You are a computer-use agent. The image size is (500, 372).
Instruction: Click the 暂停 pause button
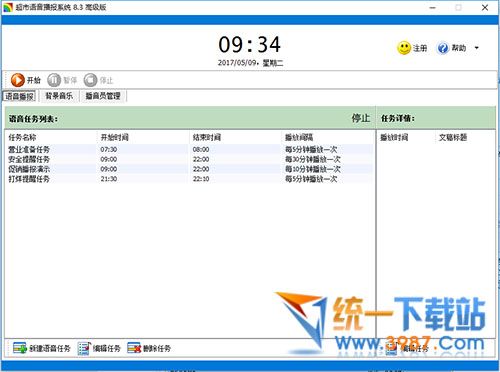62,80
